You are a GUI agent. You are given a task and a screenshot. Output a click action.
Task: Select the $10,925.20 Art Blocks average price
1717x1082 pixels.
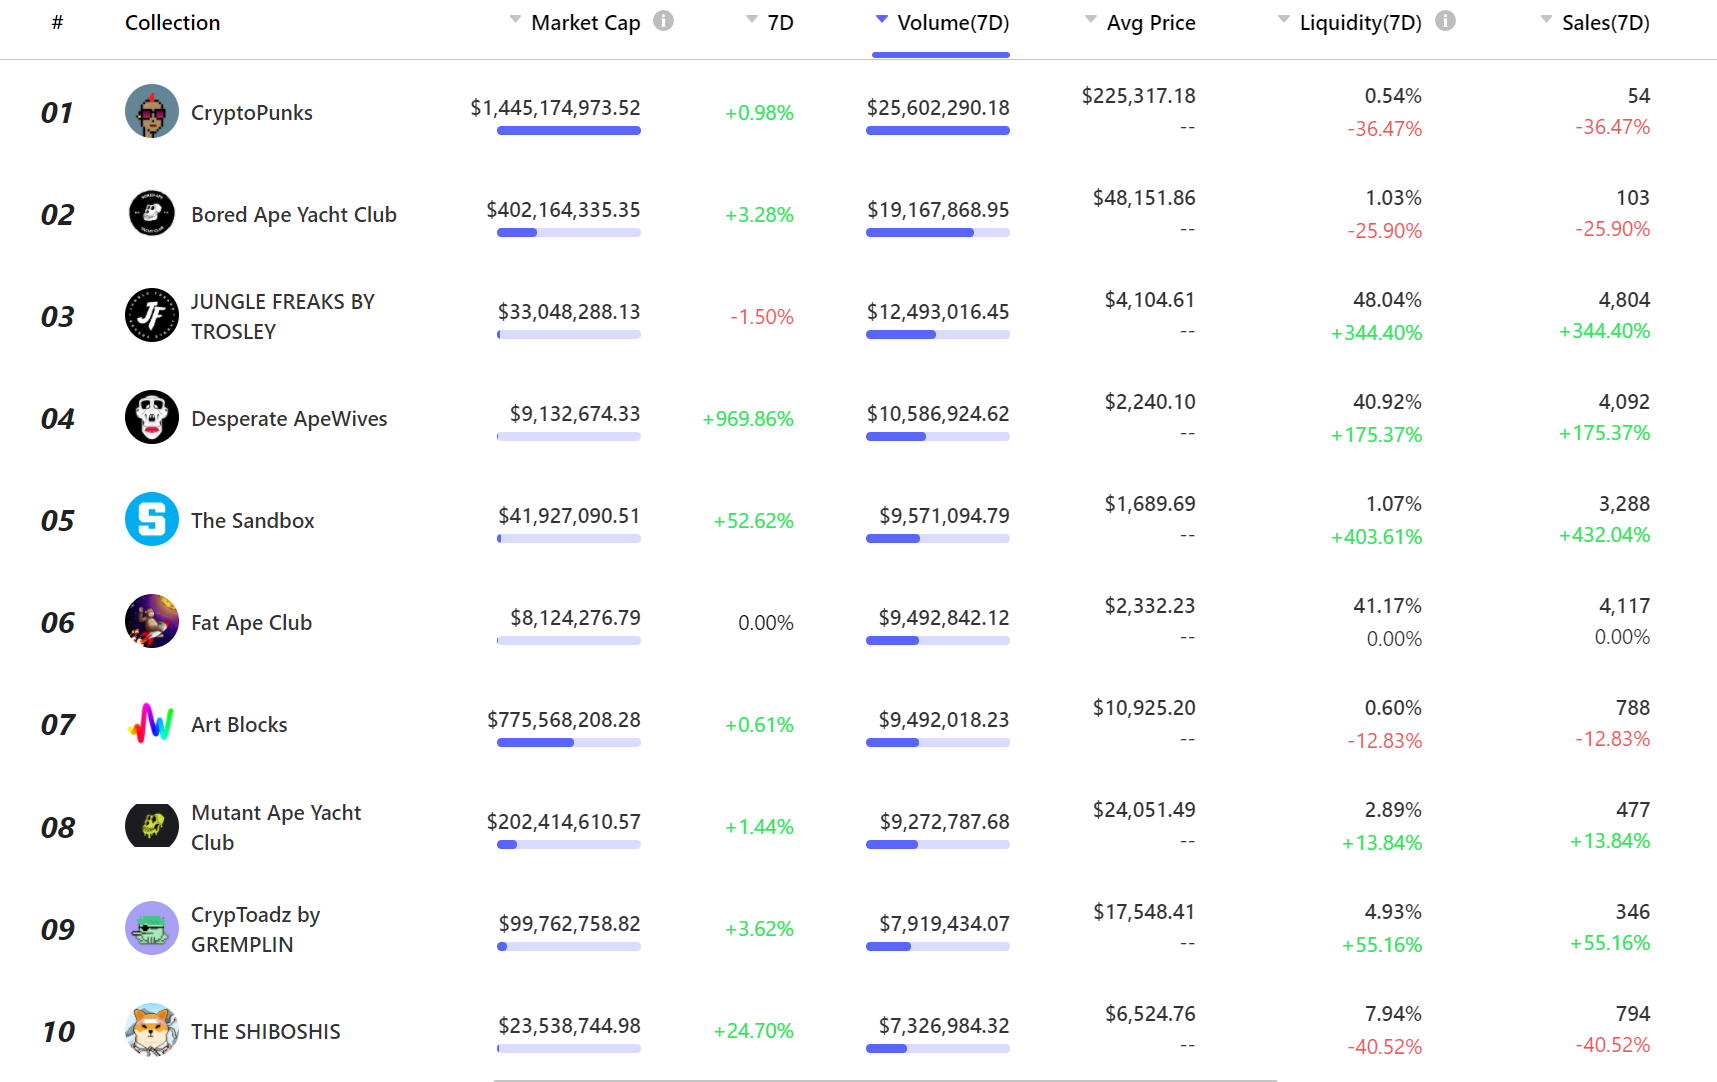(1144, 707)
